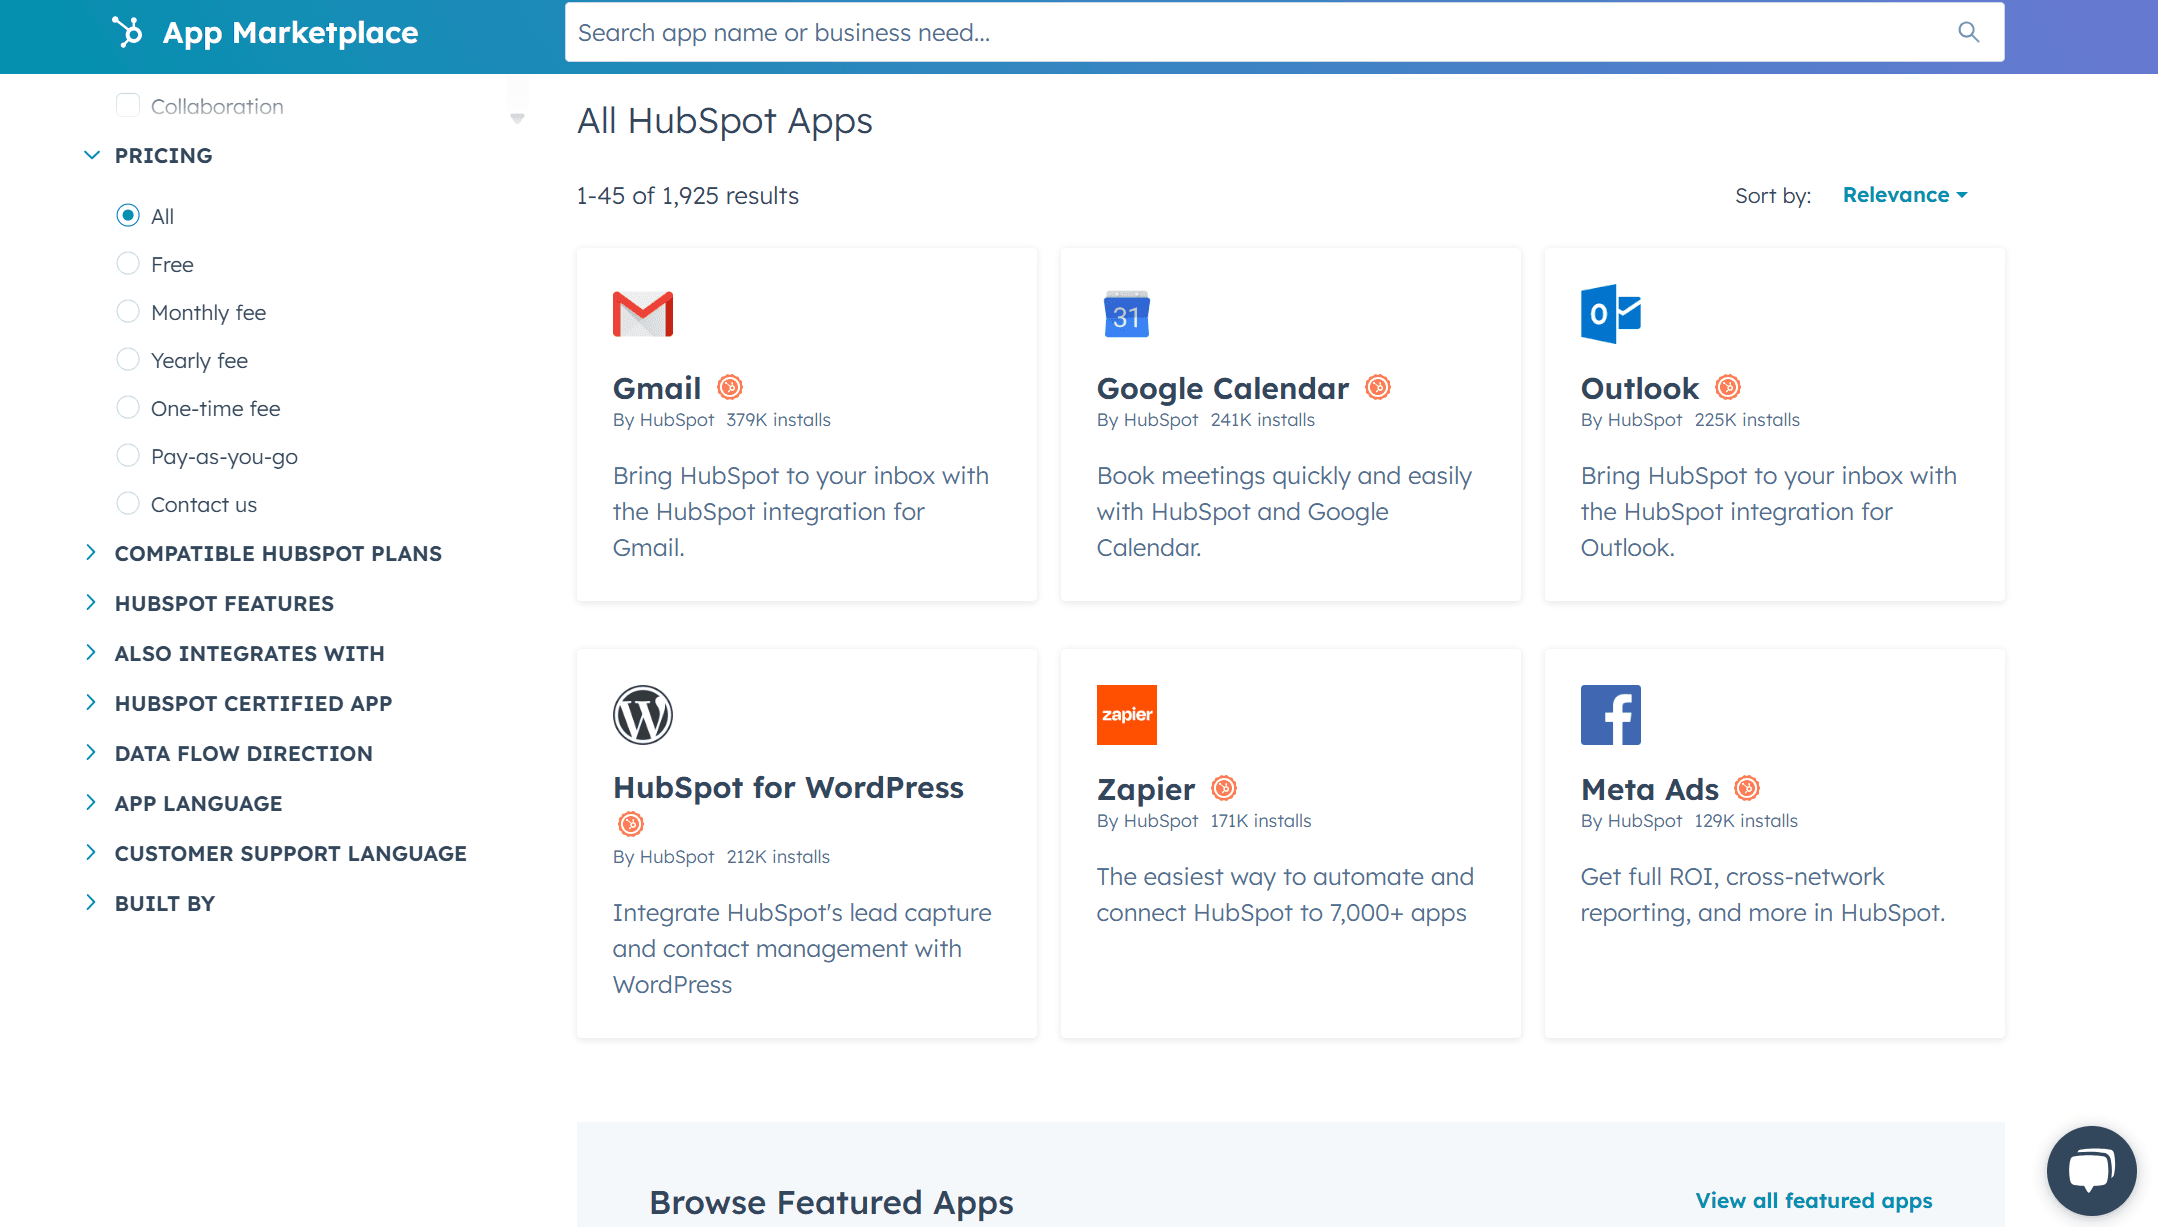Open the Sort by Relevance dropdown

tap(1905, 195)
